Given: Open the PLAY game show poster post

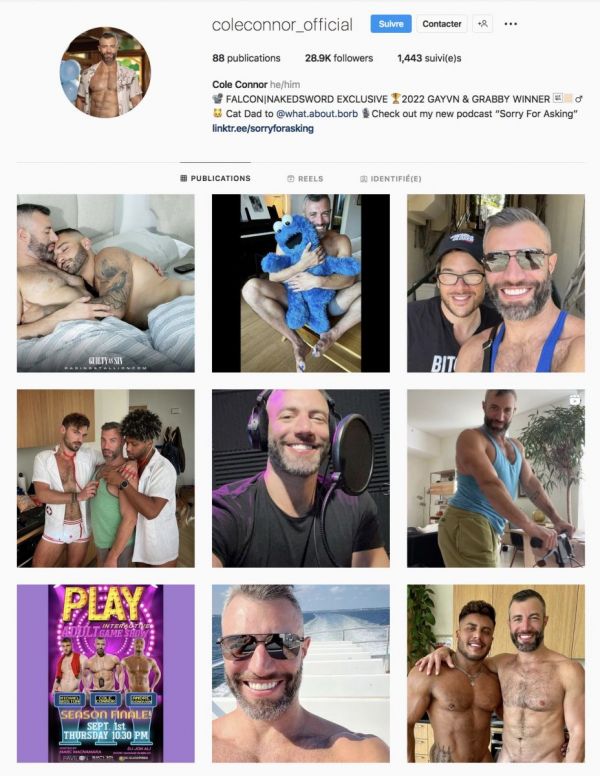Looking at the screenshot, I should [105, 673].
